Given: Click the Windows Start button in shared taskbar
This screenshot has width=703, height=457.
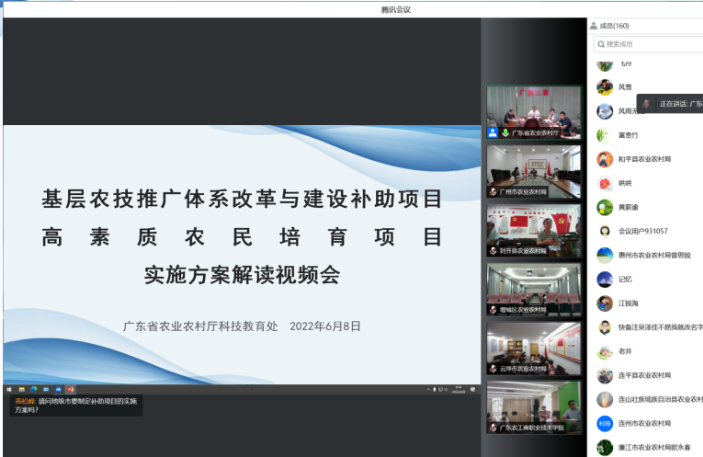Looking at the screenshot, I should coord(9,388).
